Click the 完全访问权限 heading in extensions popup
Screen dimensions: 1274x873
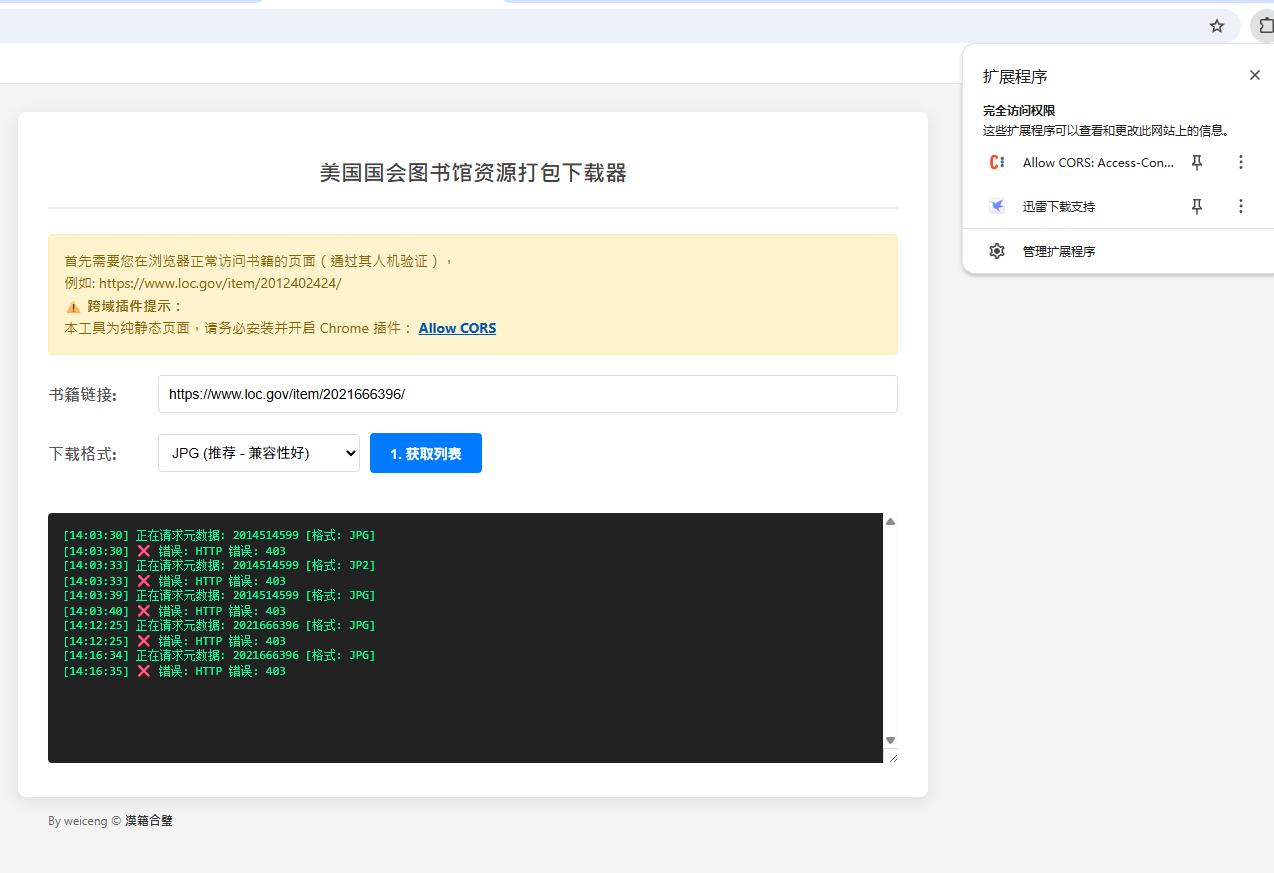click(1019, 111)
